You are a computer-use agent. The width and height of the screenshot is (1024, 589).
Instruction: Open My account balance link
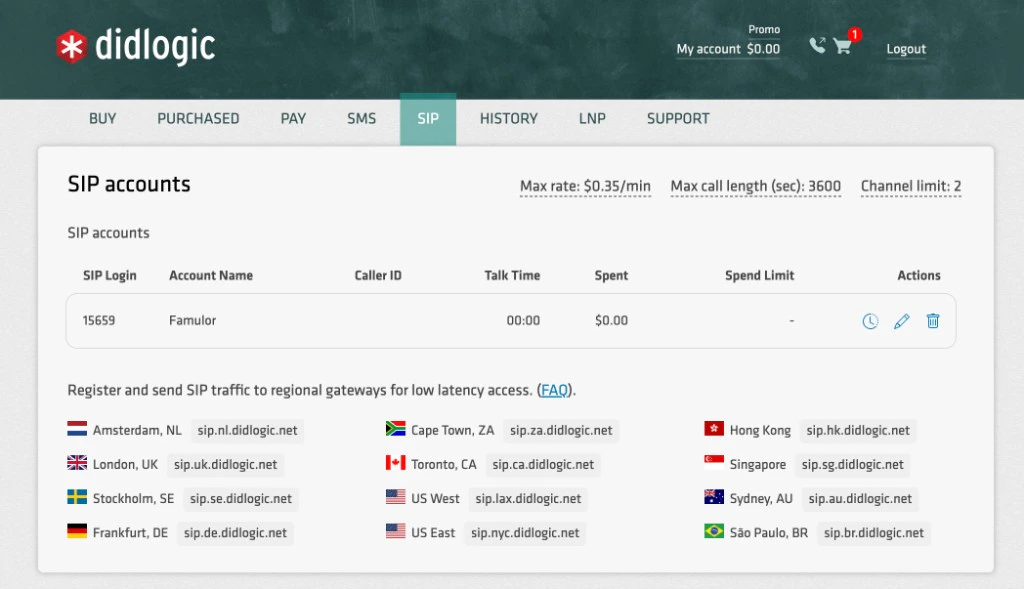coord(728,49)
